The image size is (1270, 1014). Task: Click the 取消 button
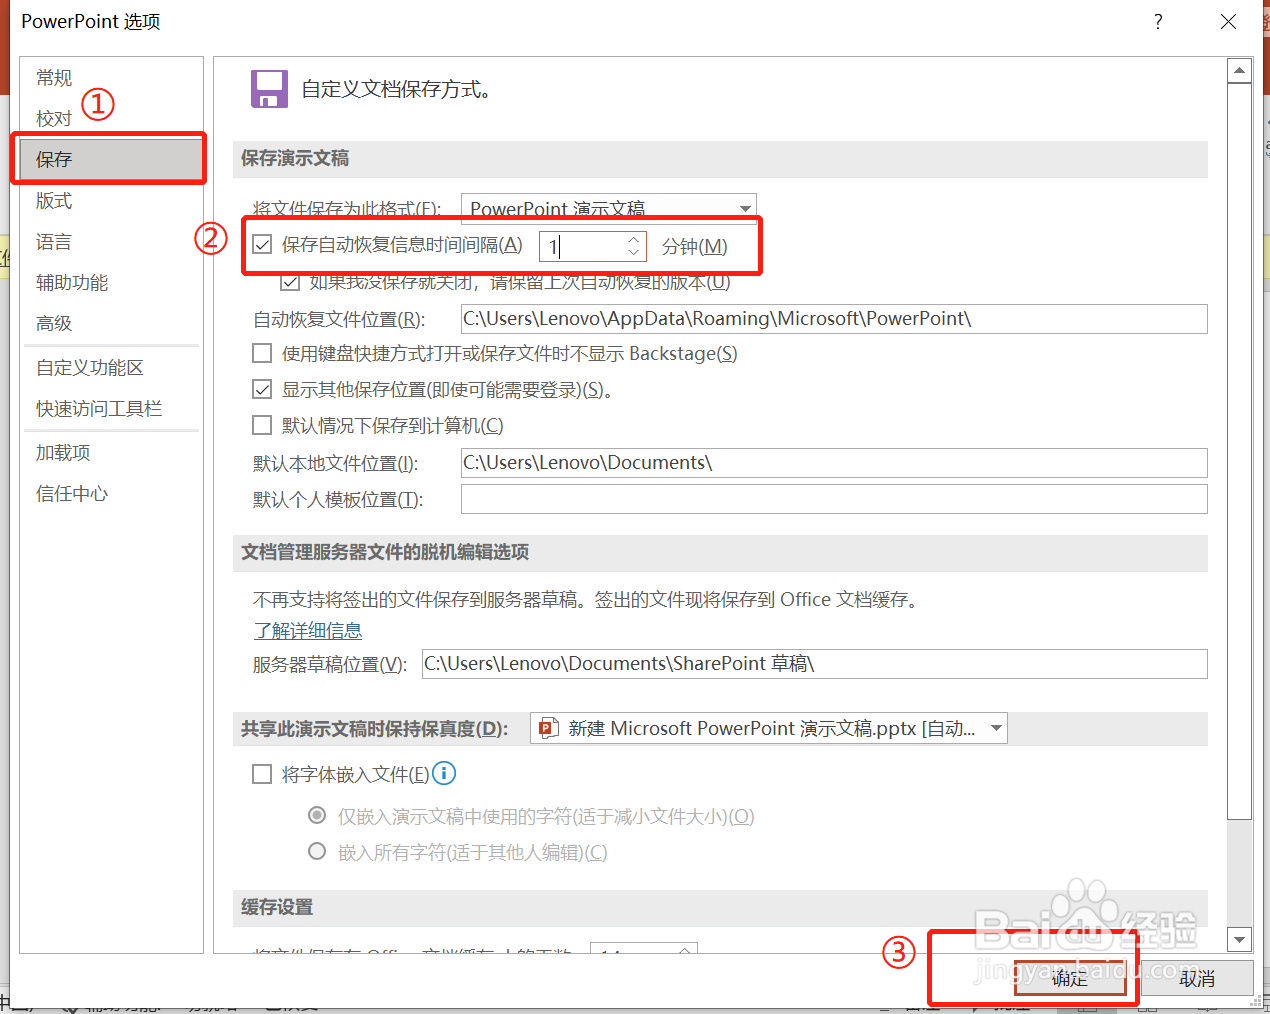click(x=1197, y=978)
